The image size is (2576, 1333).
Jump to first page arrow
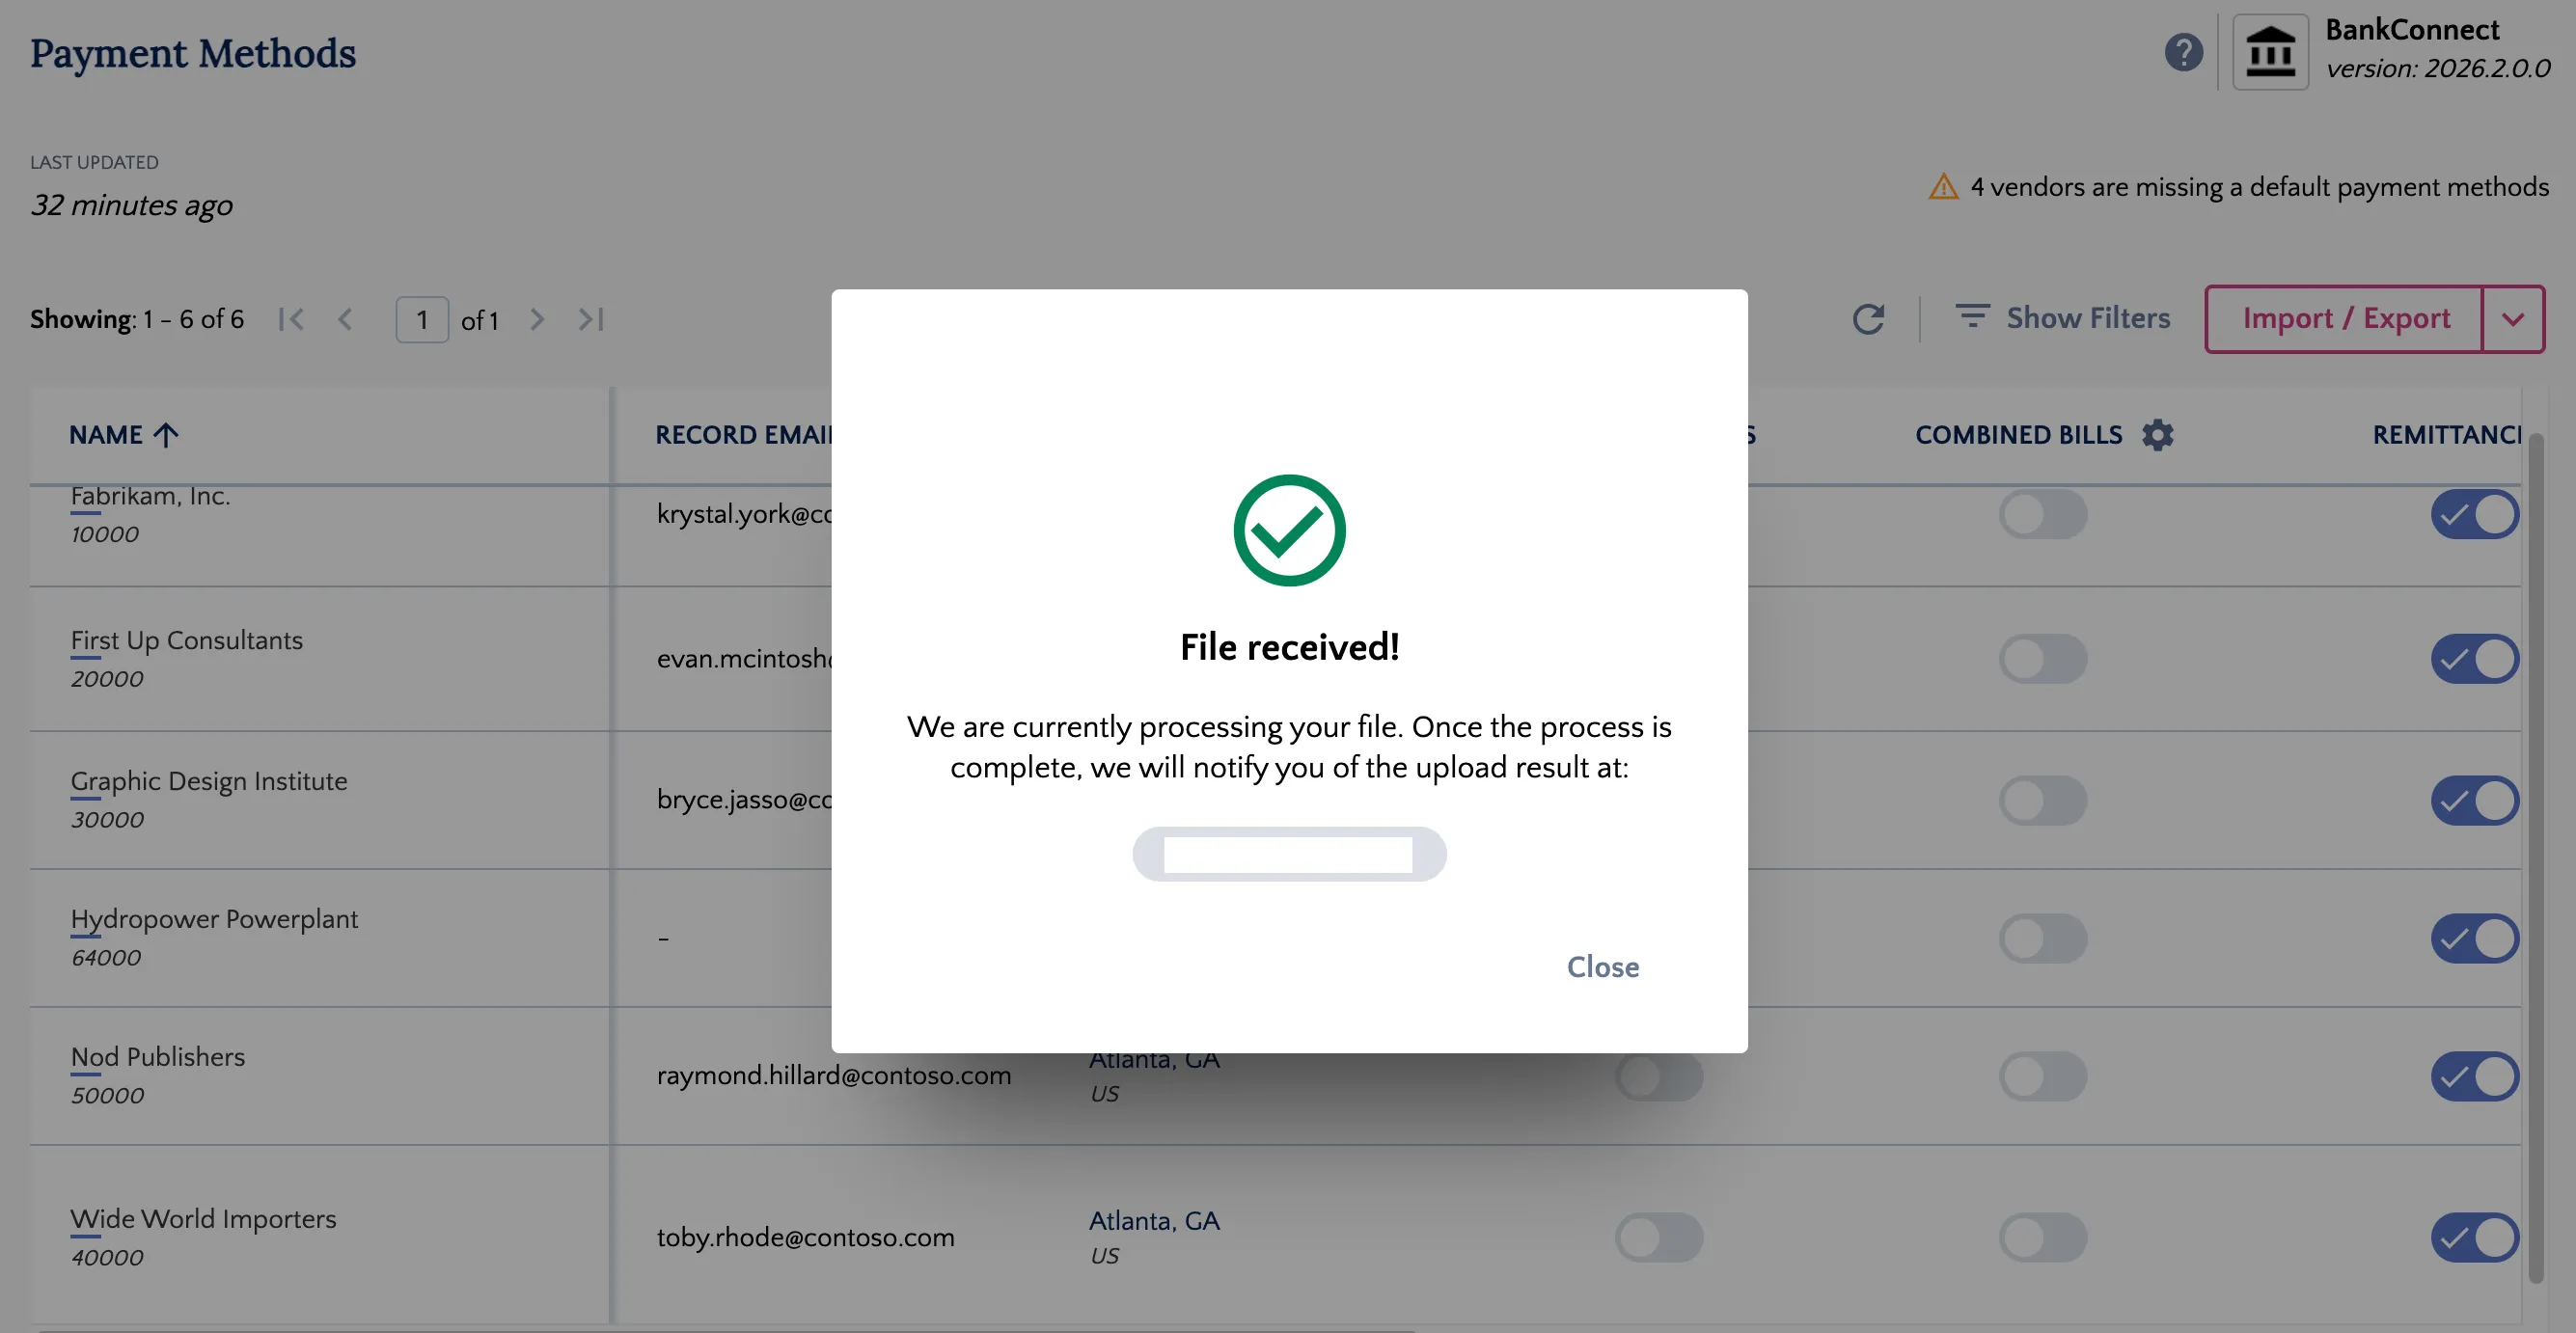(291, 319)
